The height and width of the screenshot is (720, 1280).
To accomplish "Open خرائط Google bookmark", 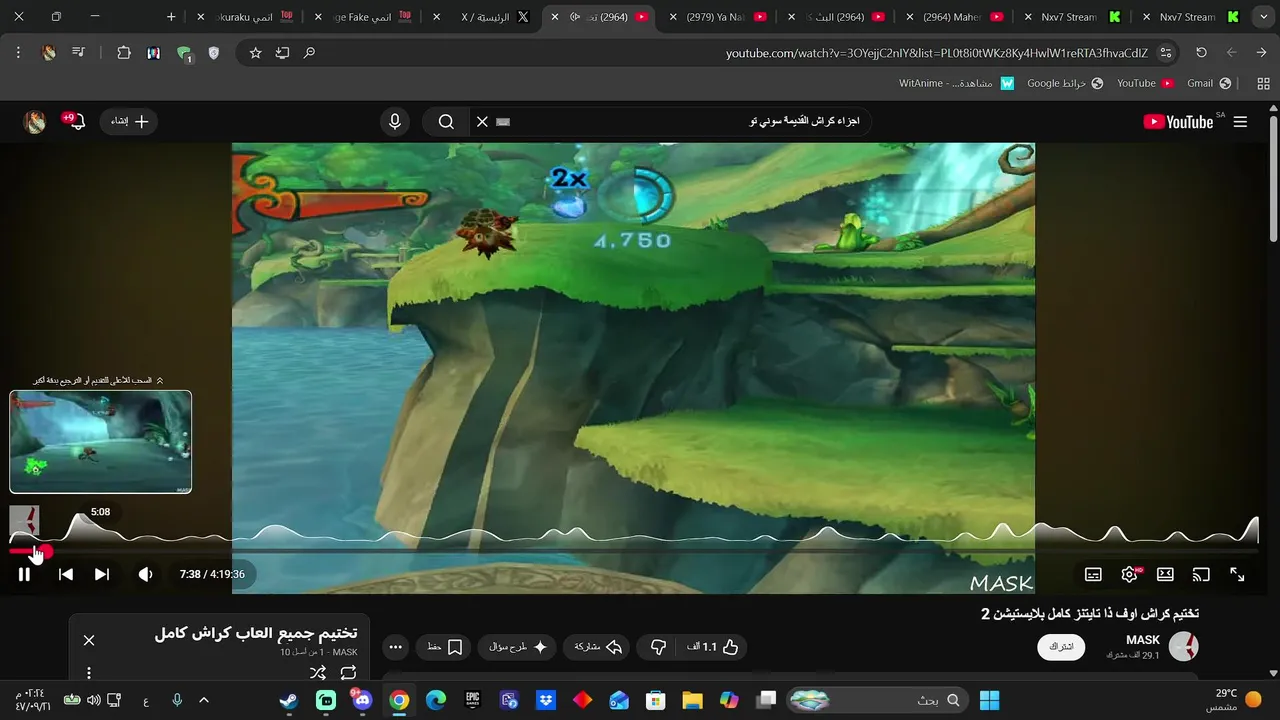I will pos(1065,83).
